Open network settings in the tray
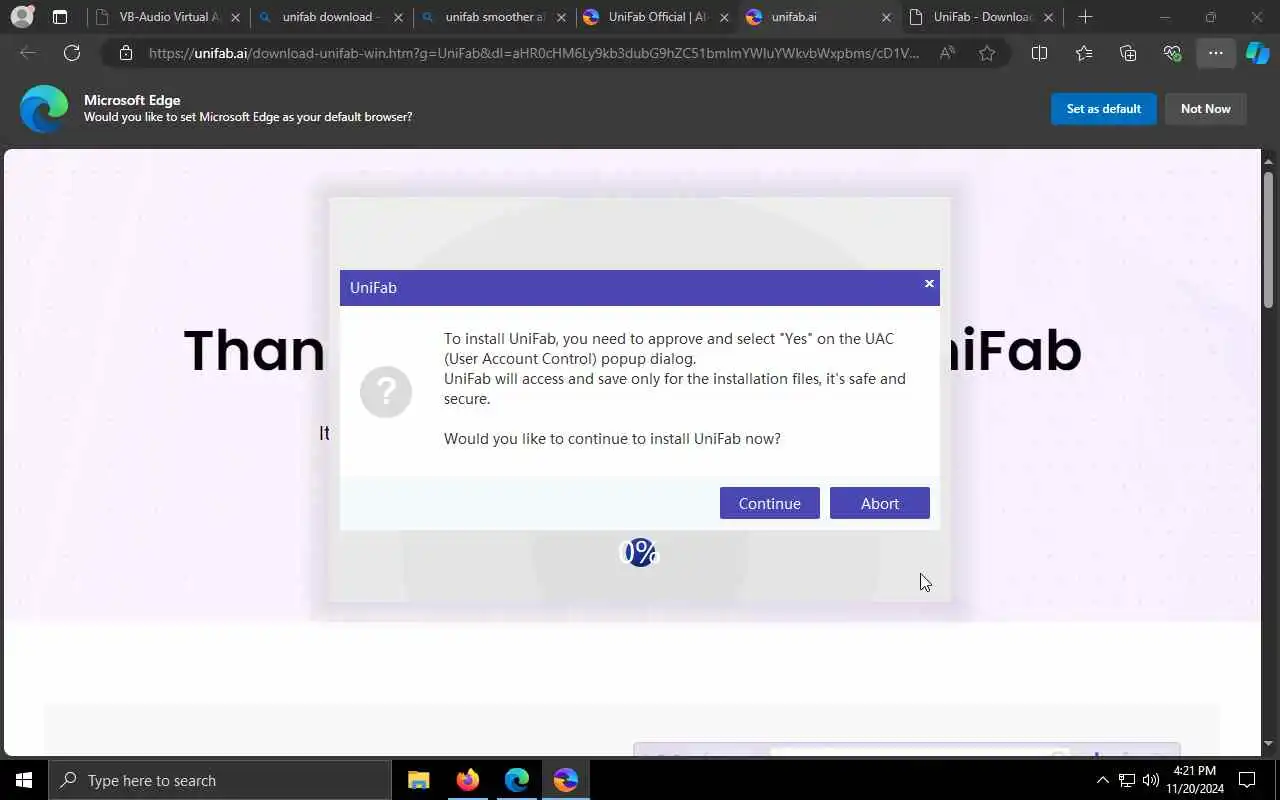1280x800 pixels. point(1127,780)
